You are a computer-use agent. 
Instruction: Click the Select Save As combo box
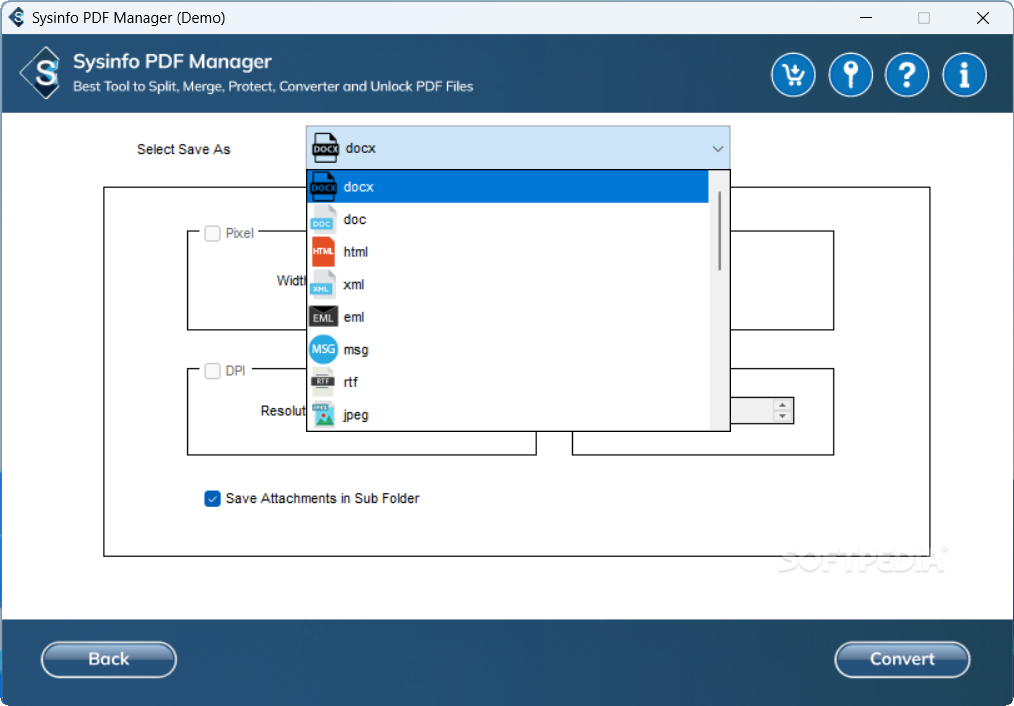pyautogui.click(x=518, y=148)
